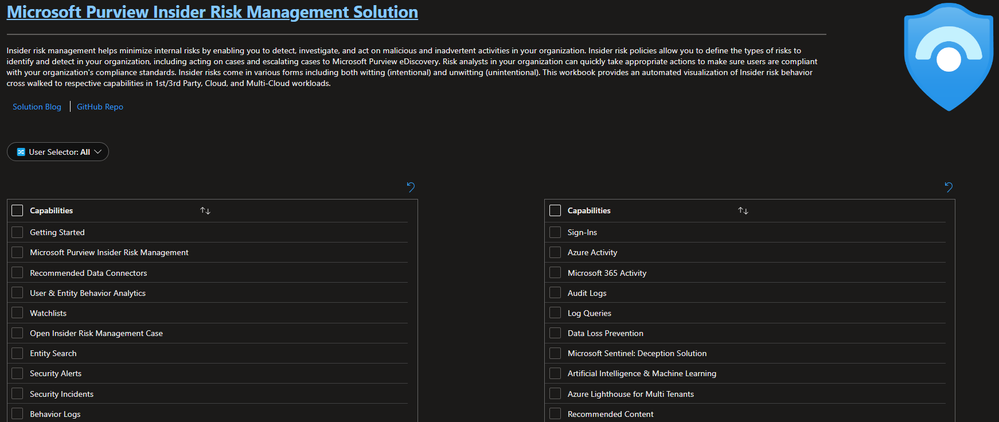This screenshot has height=422, width=999.
Task: Check the Log Queries checkbox
Action: coord(555,314)
